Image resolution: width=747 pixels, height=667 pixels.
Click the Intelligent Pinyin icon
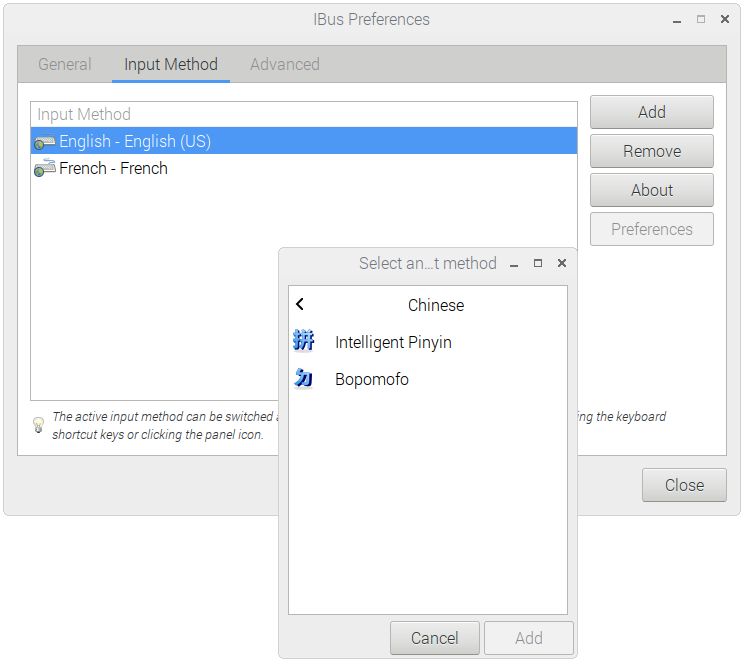tap(303, 341)
